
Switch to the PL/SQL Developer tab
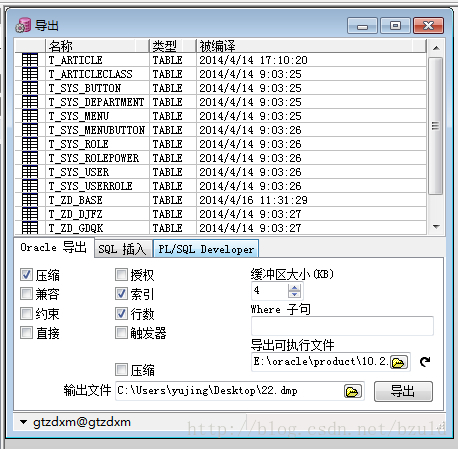coord(206,249)
